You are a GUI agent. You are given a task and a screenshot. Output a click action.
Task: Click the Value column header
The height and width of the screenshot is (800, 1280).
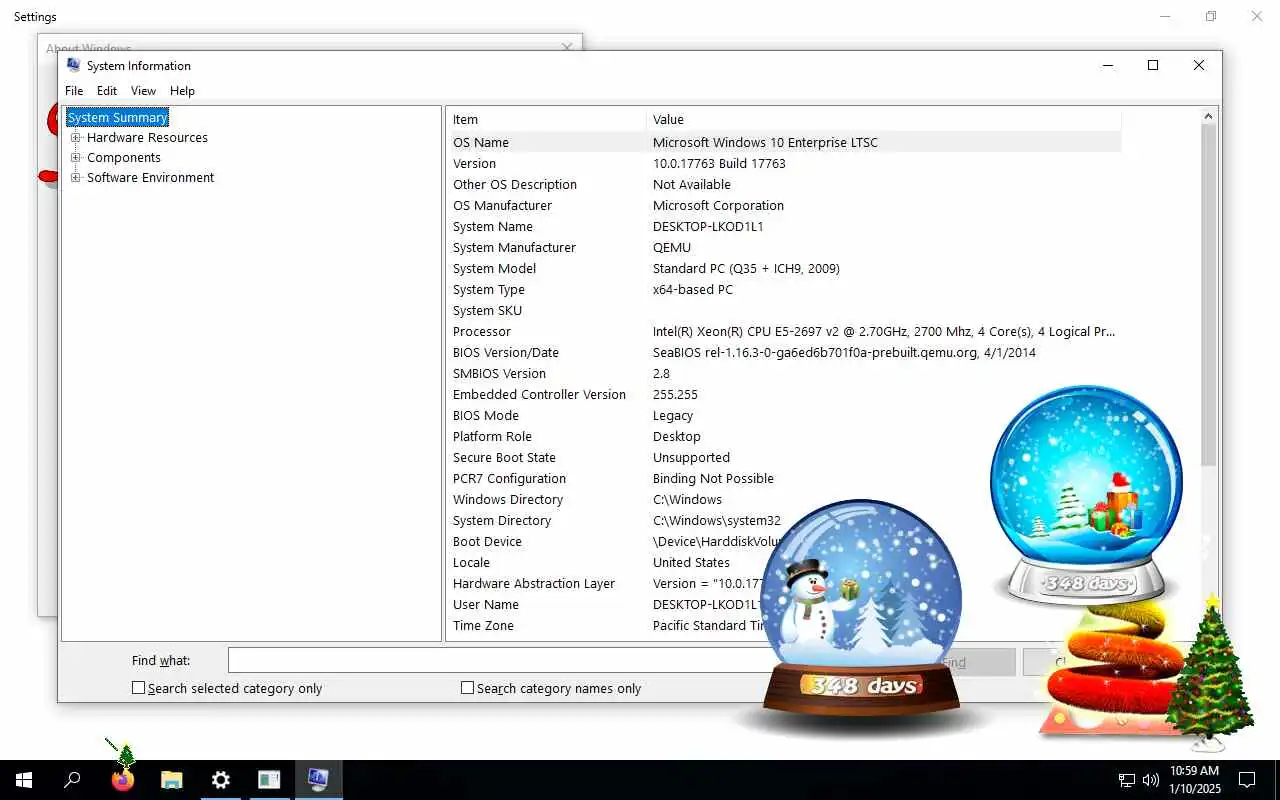(x=884, y=119)
